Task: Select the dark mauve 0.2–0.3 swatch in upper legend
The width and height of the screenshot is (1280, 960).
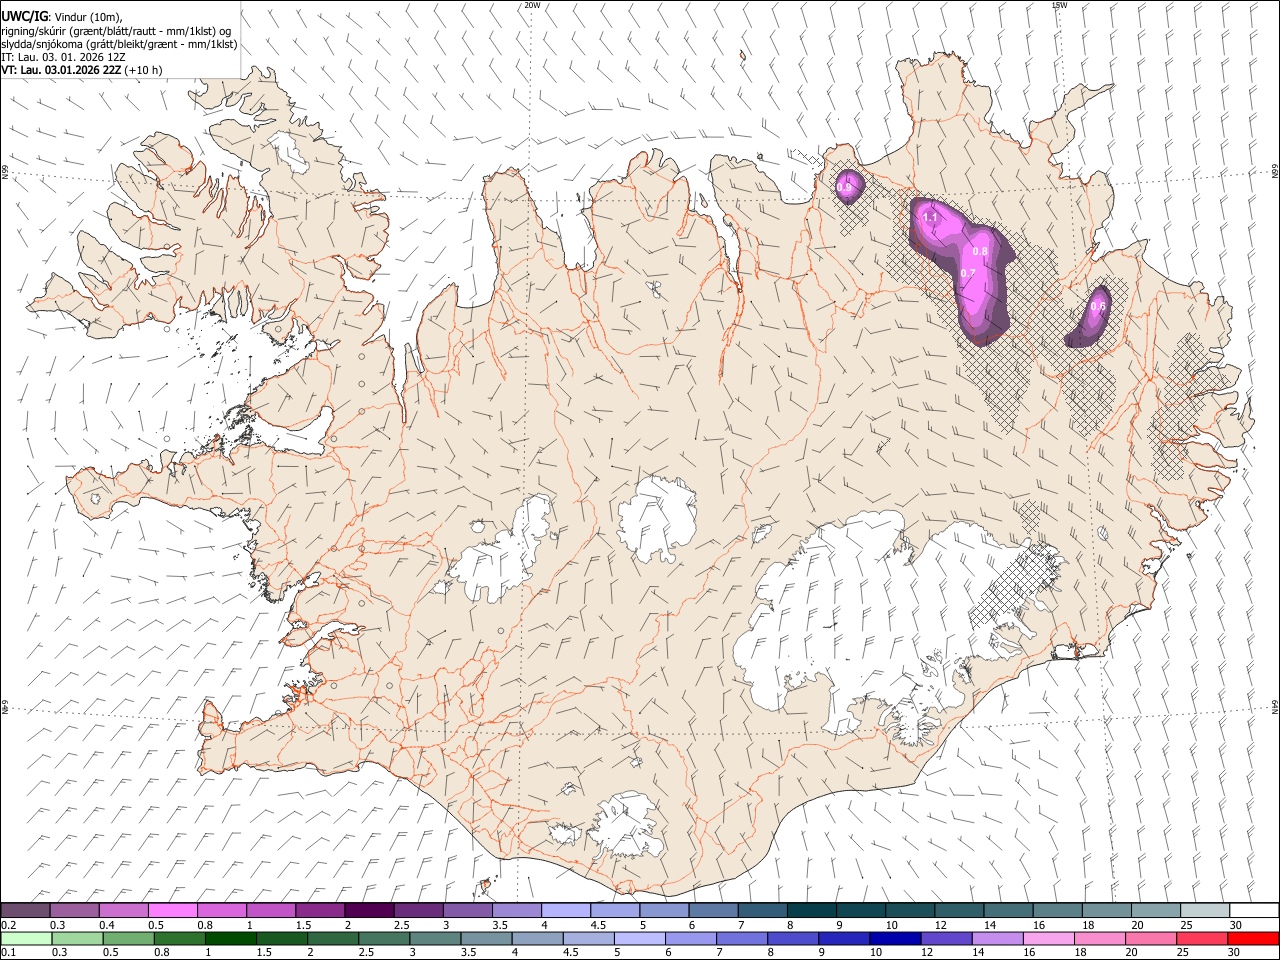Action: coord(26,910)
